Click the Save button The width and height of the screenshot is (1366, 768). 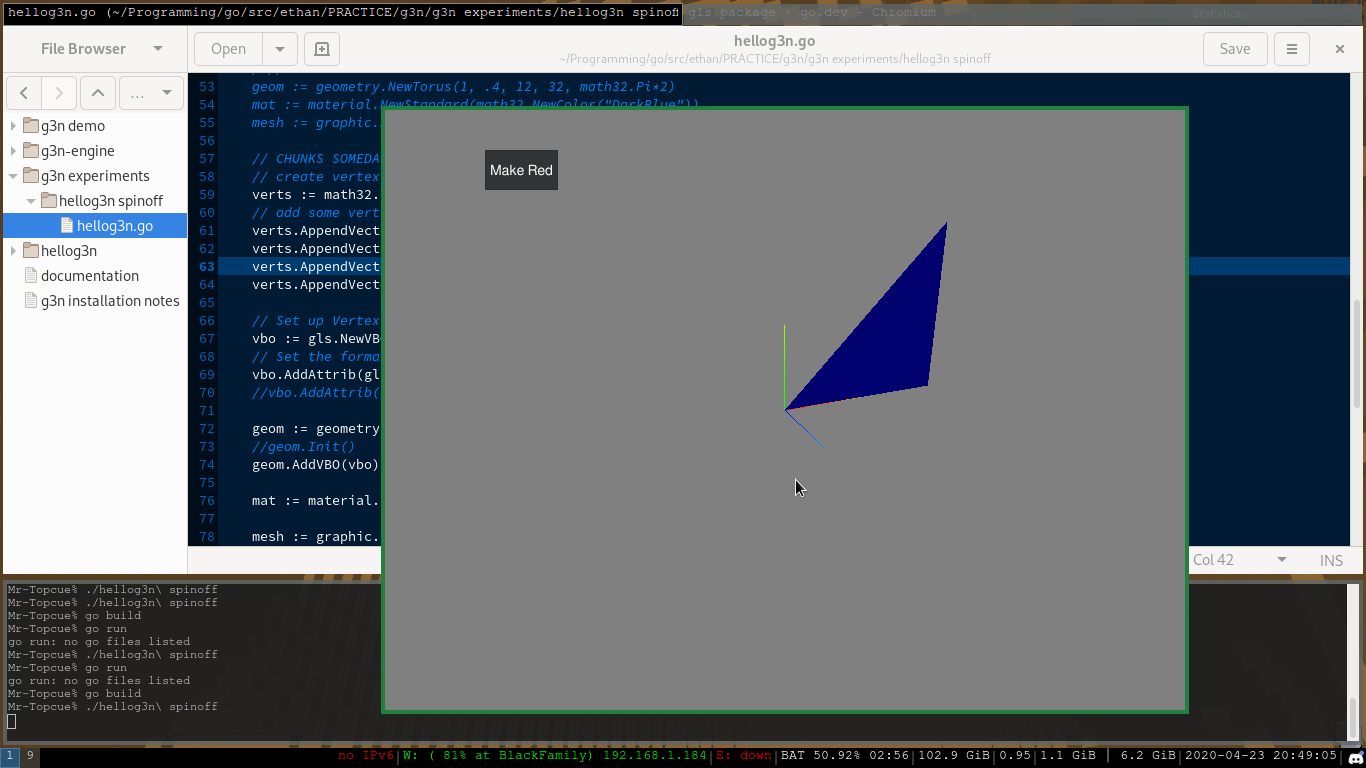tap(1234, 49)
